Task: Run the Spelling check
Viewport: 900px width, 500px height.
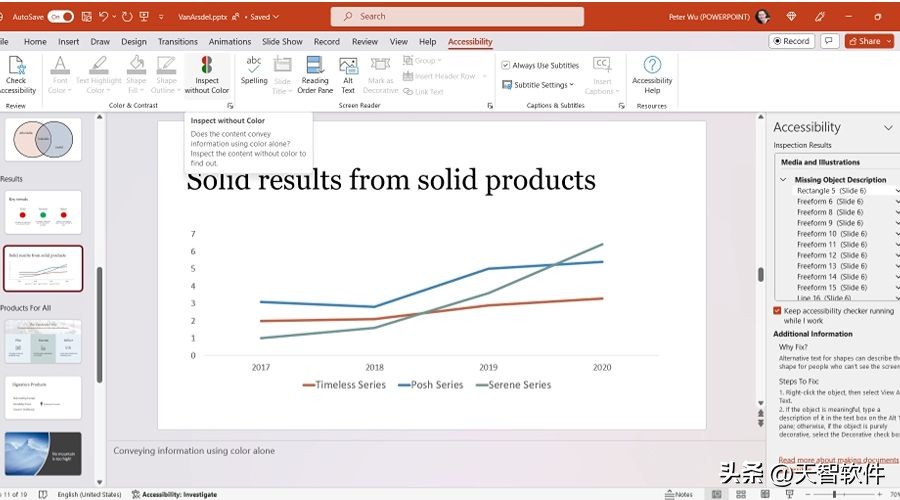Action: click(x=254, y=71)
